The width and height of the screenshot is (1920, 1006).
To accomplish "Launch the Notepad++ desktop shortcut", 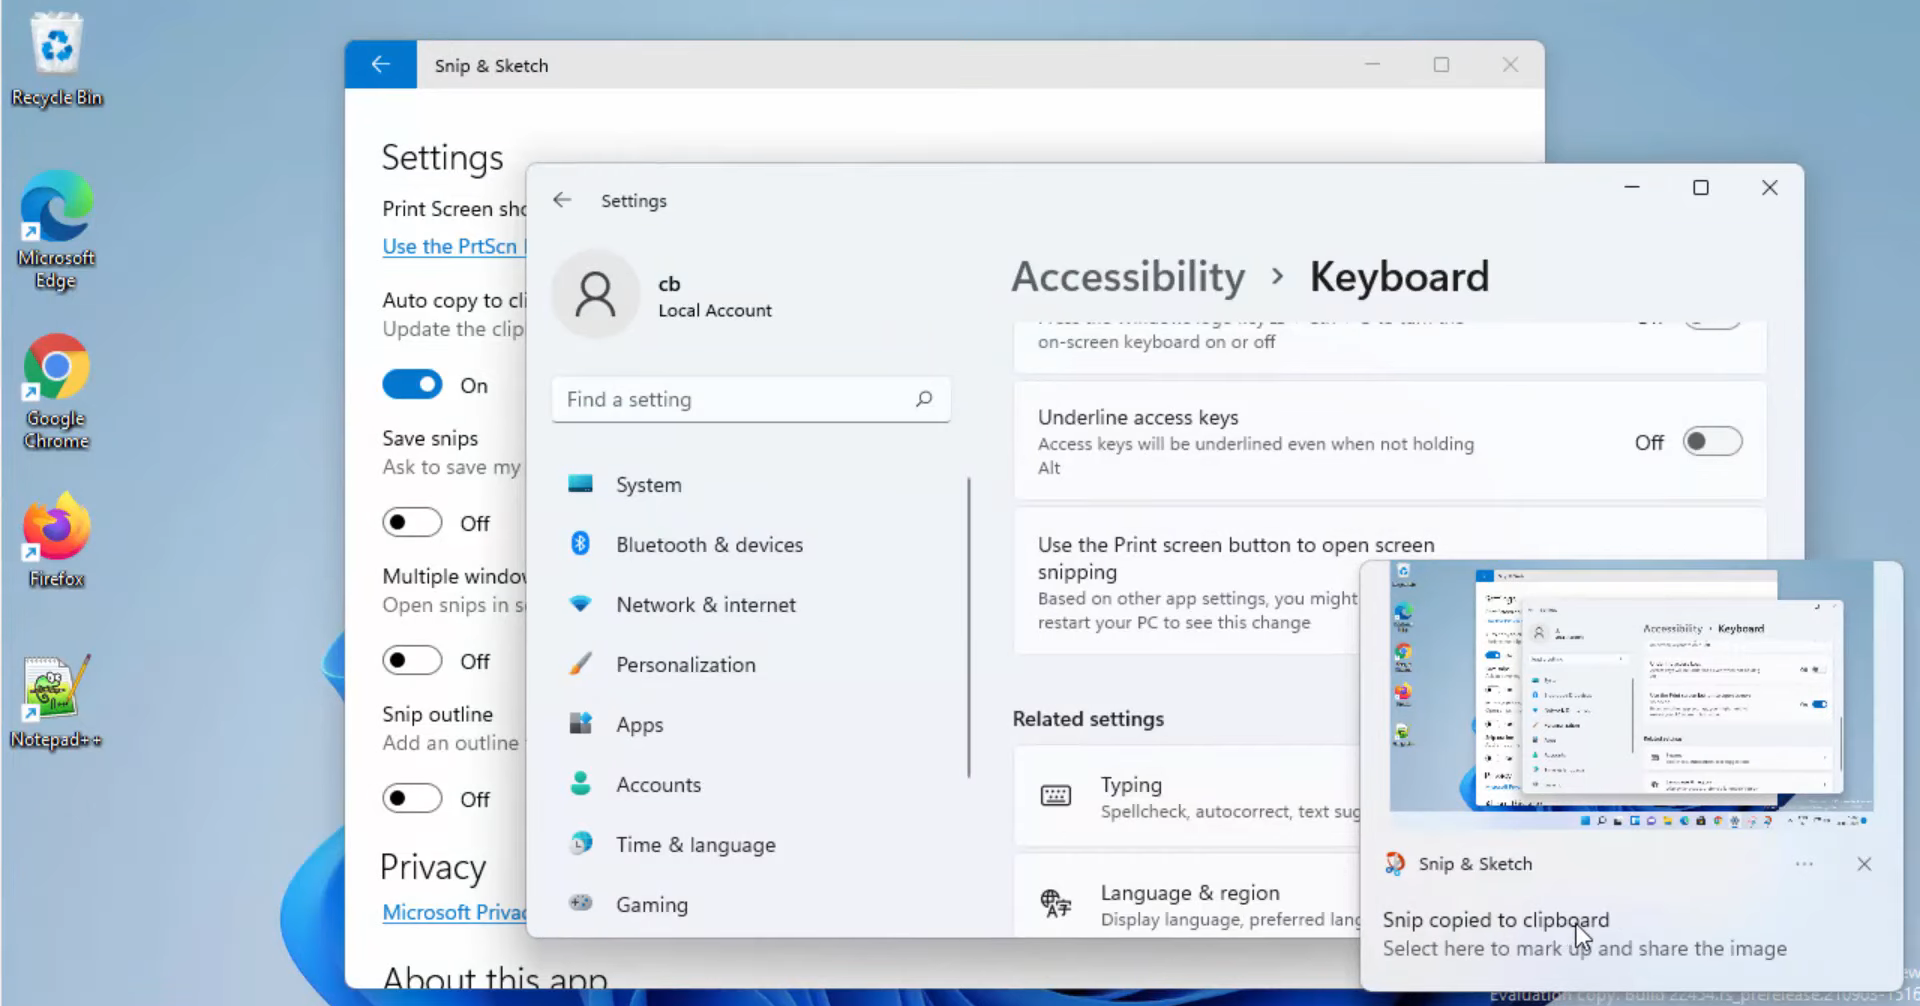I will click(56, 700).
